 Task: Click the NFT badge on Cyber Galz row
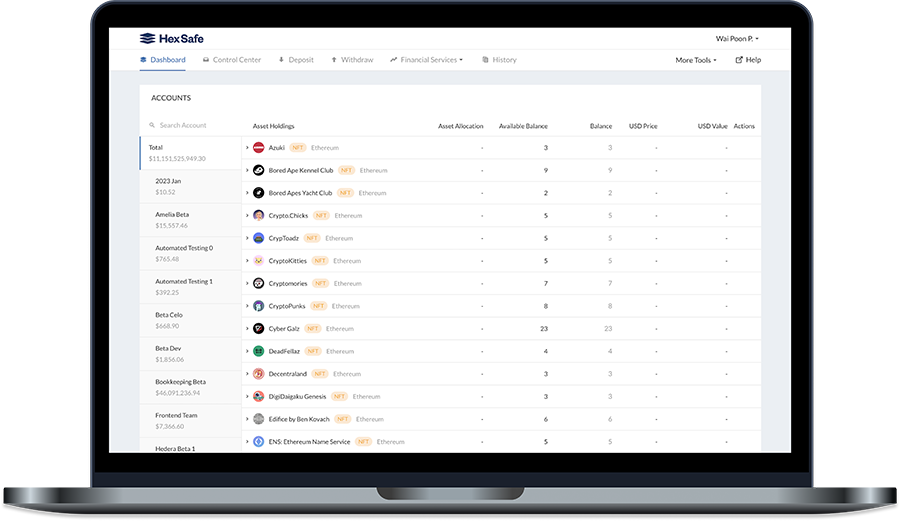[312, 328]
